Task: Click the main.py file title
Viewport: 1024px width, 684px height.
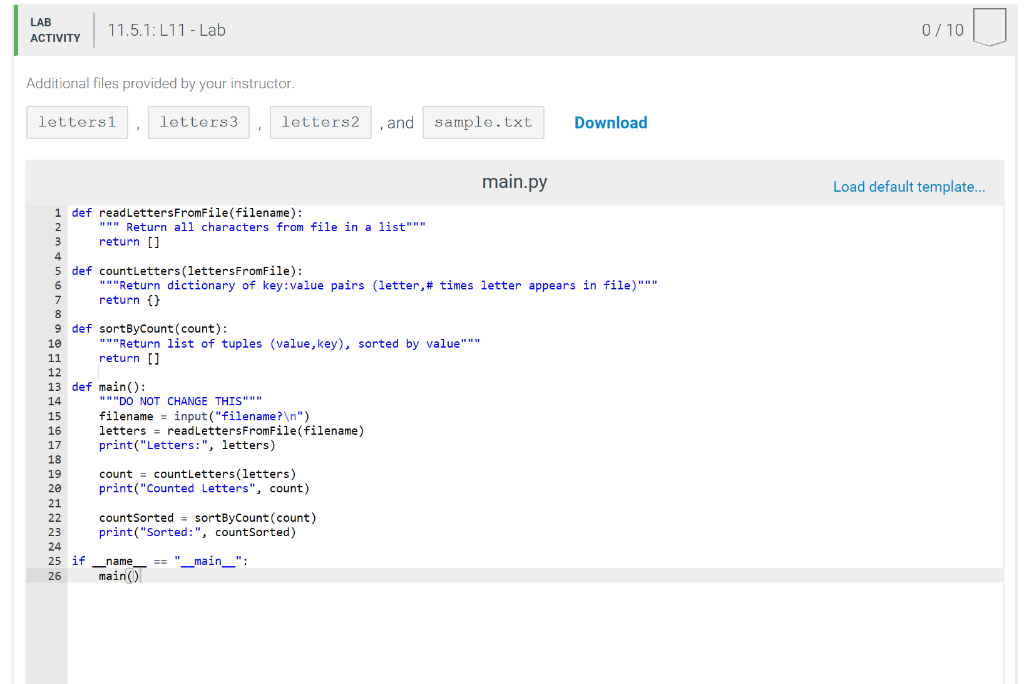Action: tap(515, 182)
